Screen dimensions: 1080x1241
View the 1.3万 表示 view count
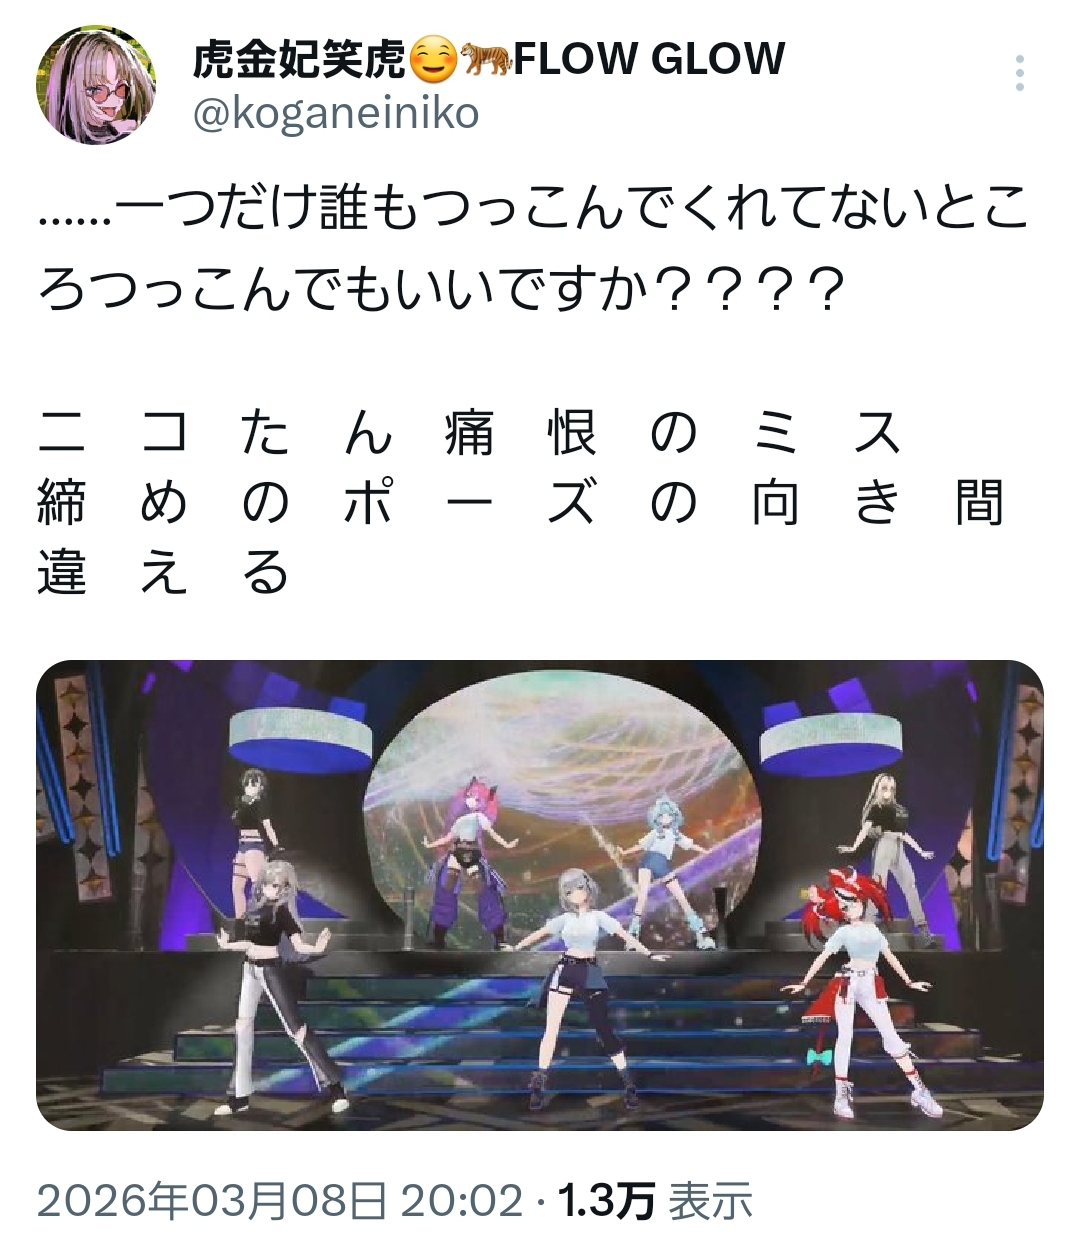click(654, 1199)
